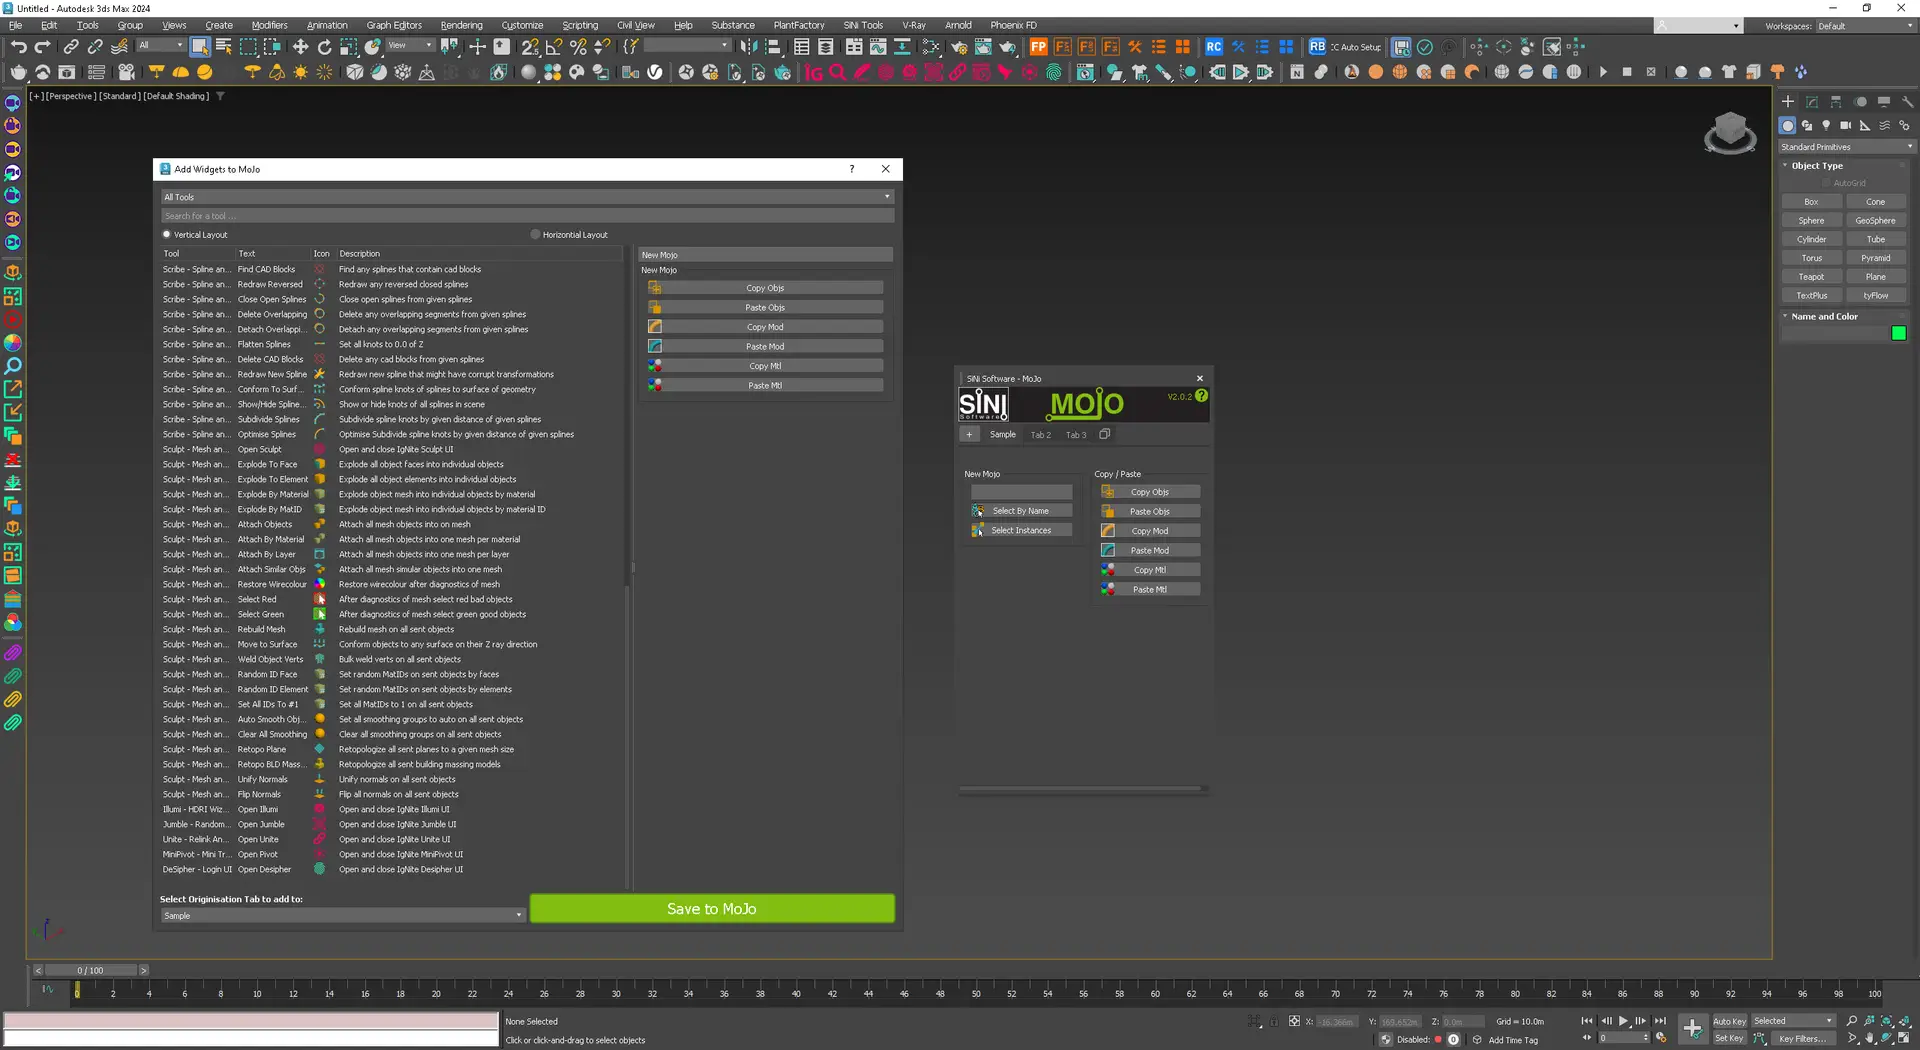The image size is (1920, 1050).
Task: Click the Go to End playback button
Action: 1661,1021
